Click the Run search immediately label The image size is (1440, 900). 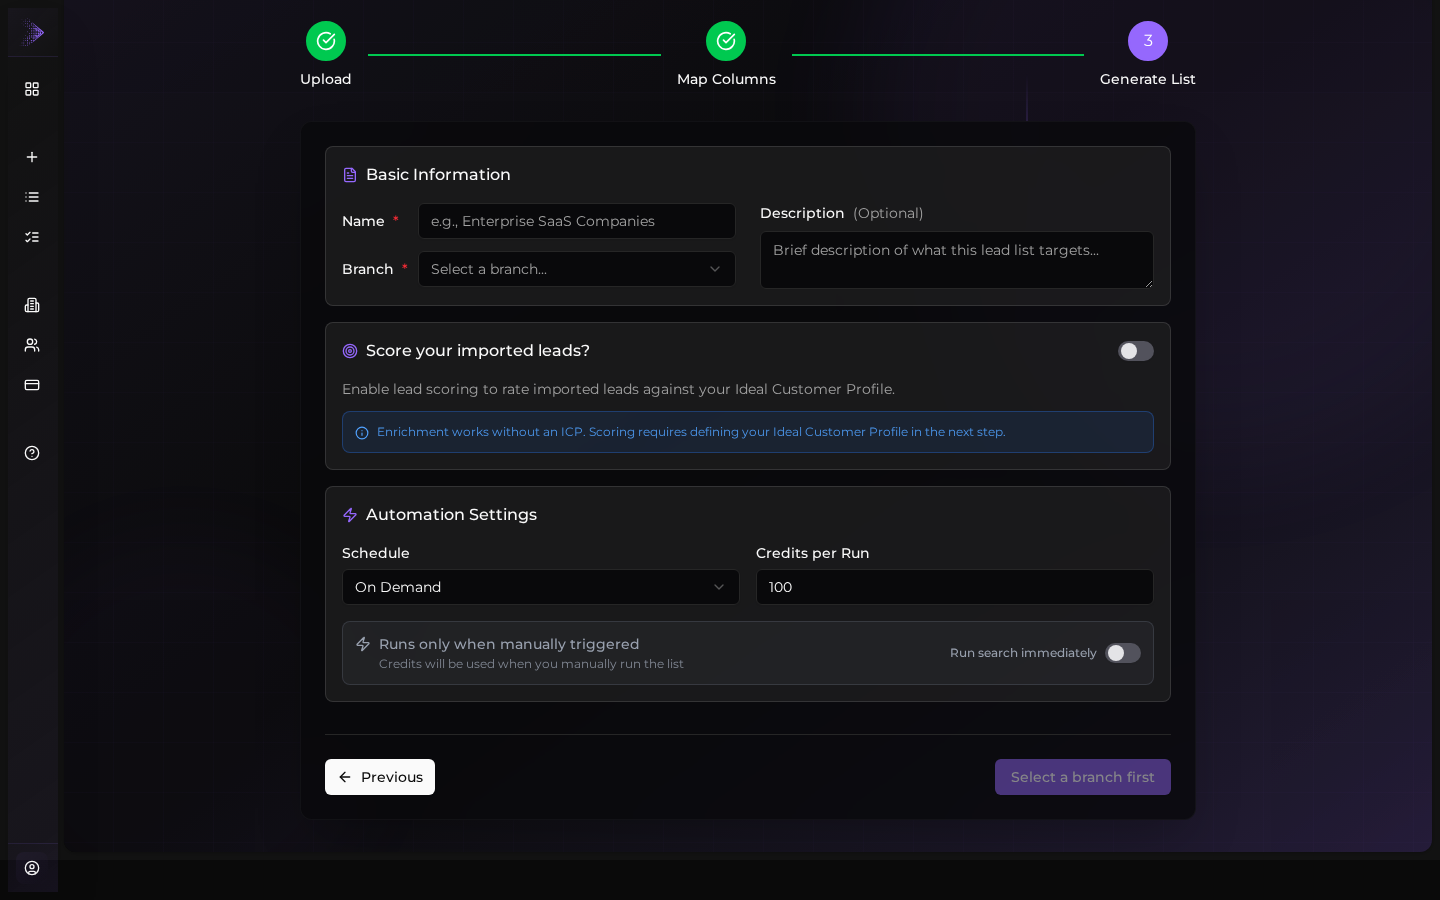[x=1023, y=653]
